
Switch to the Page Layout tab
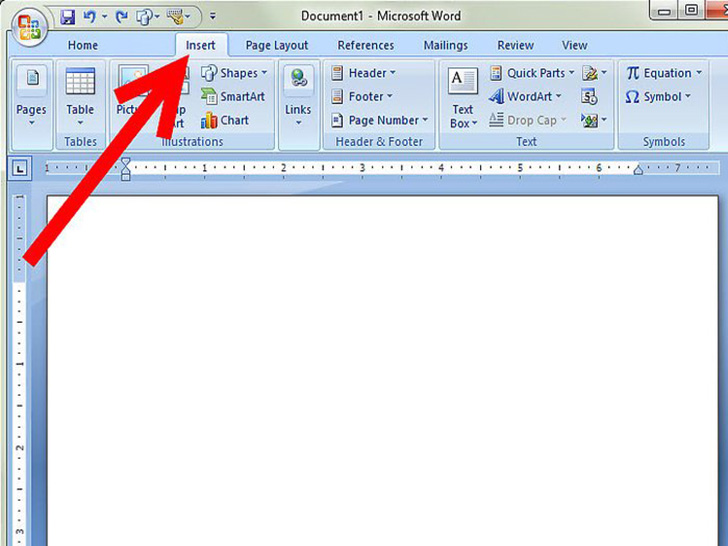coord(277,46)
